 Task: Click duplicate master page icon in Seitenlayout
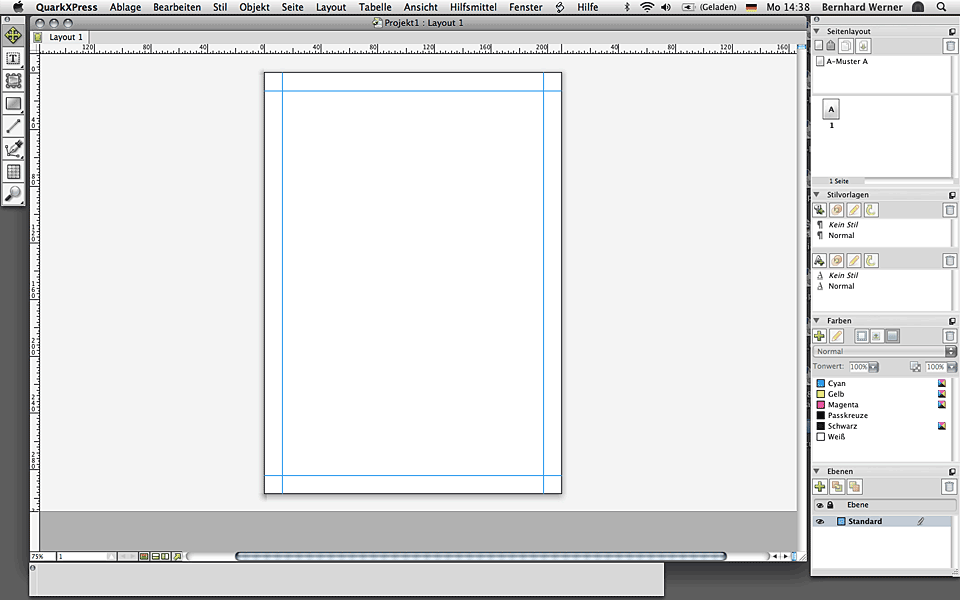846,46
